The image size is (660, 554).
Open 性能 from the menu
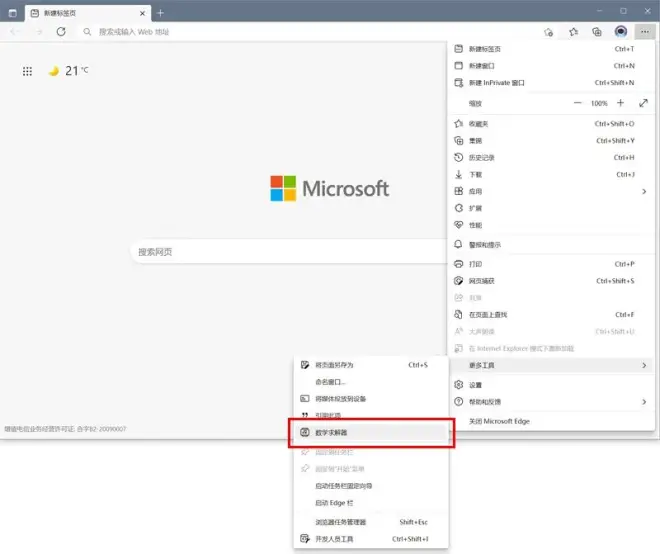click(551, 225)
